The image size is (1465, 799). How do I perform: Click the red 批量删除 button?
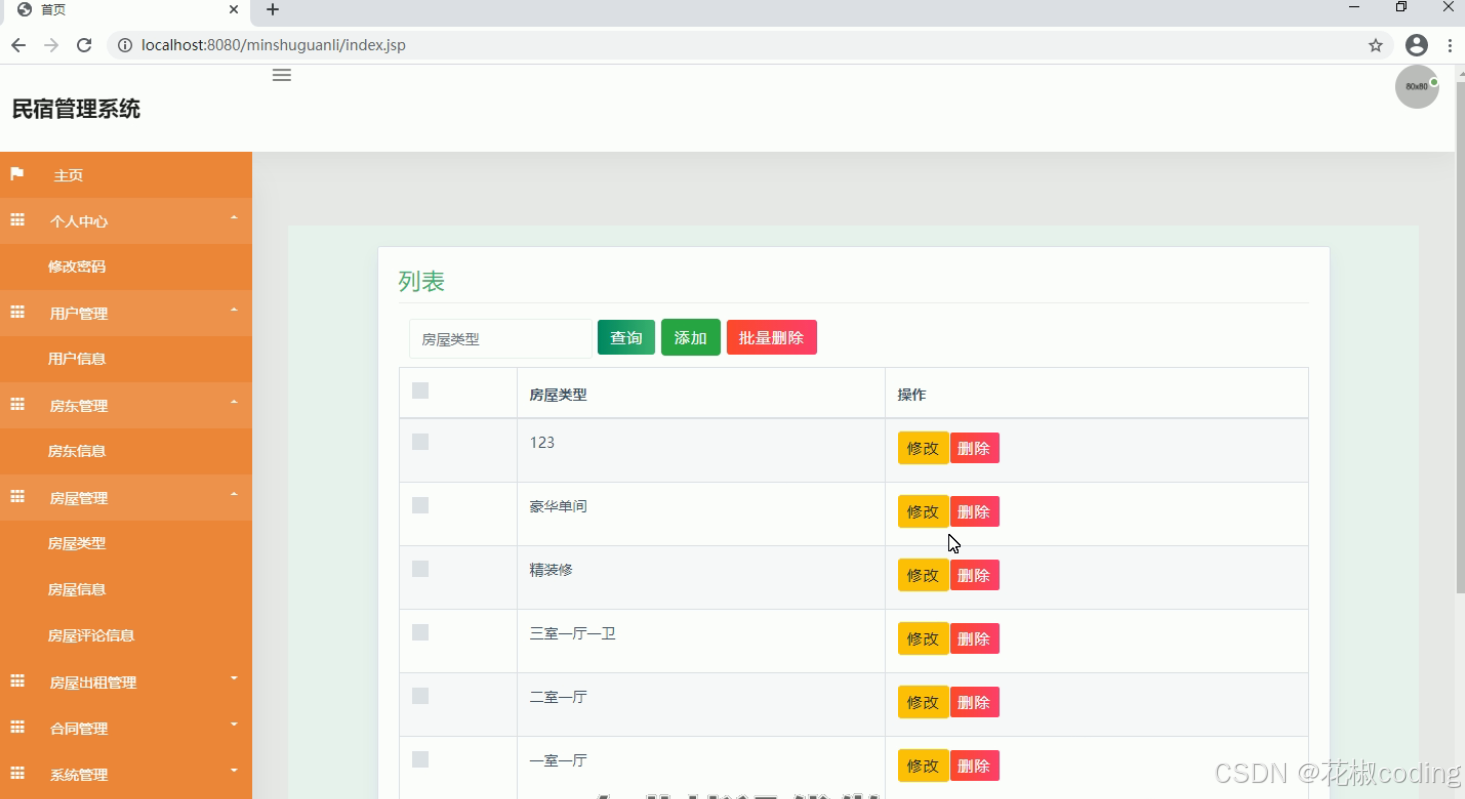tap(771, 338)
